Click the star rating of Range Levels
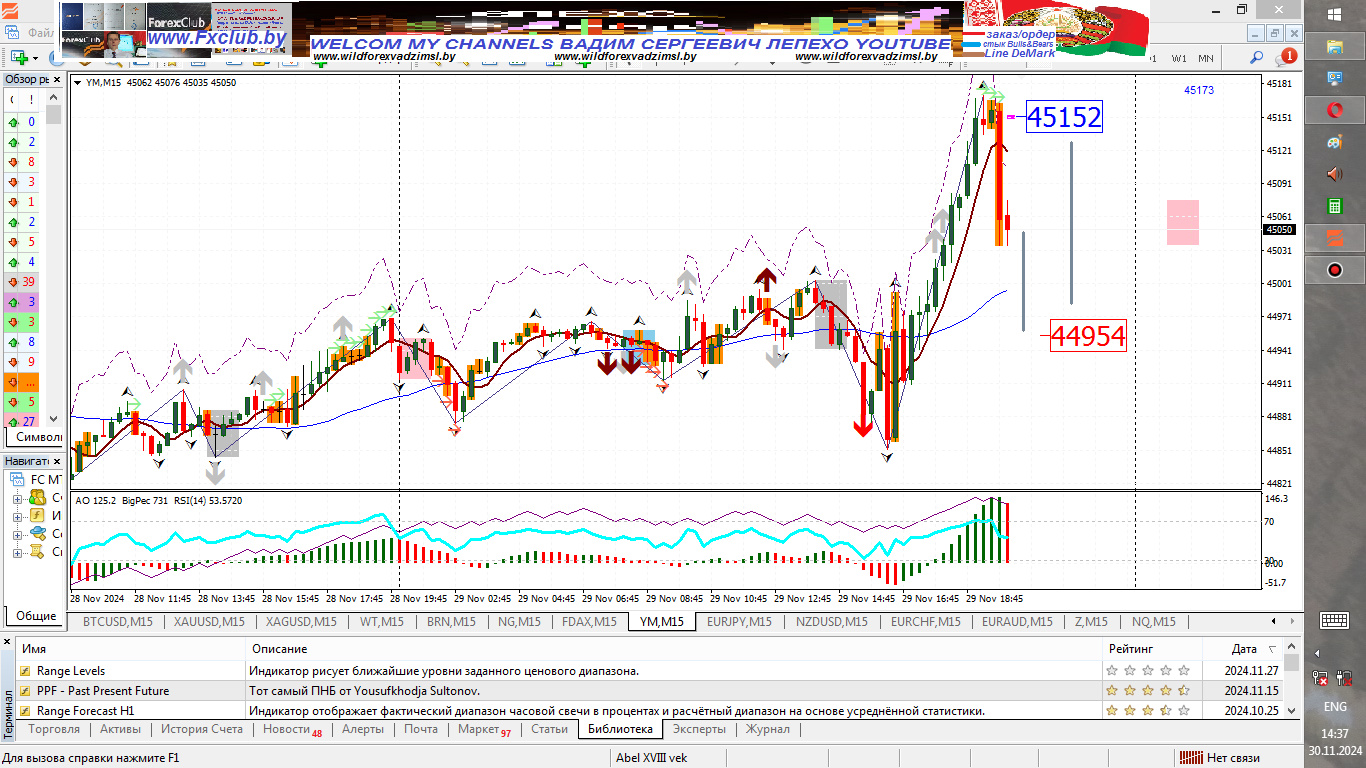Image resolution: width=1366 pixels, height=768 pixels. coord(1148,671)
